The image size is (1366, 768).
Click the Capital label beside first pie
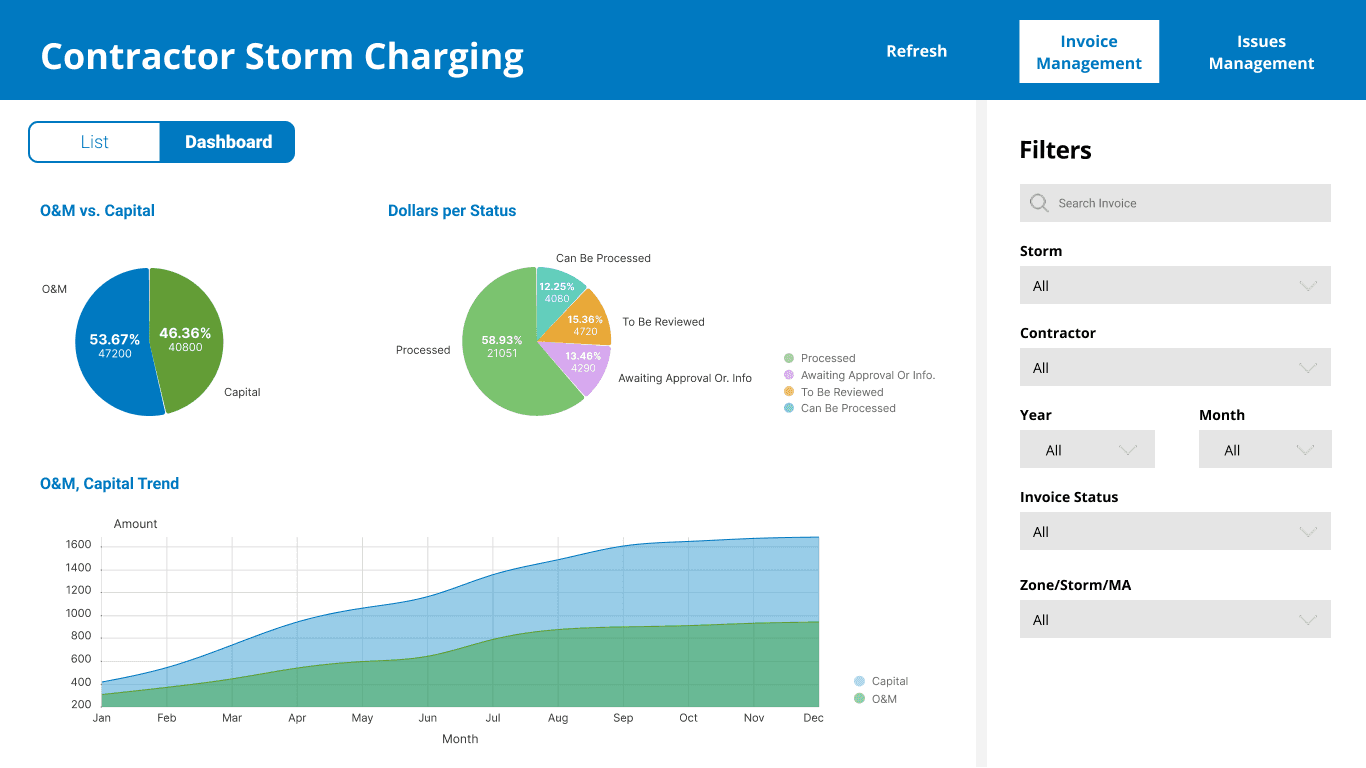[x=242, y=392]
